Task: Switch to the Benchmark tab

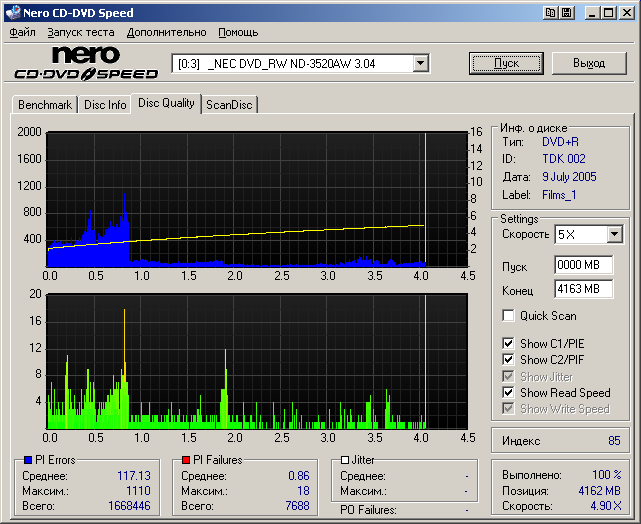Action: pos(45,104)
